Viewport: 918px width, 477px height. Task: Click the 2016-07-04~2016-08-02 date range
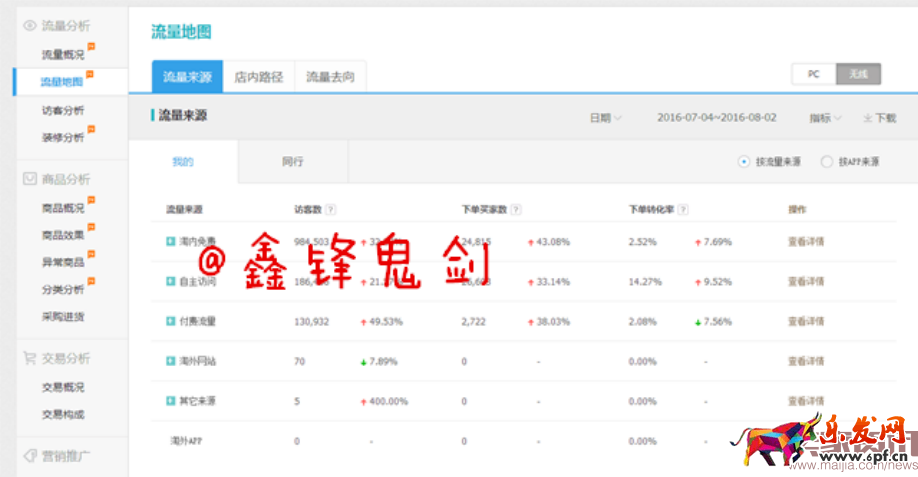716,118
